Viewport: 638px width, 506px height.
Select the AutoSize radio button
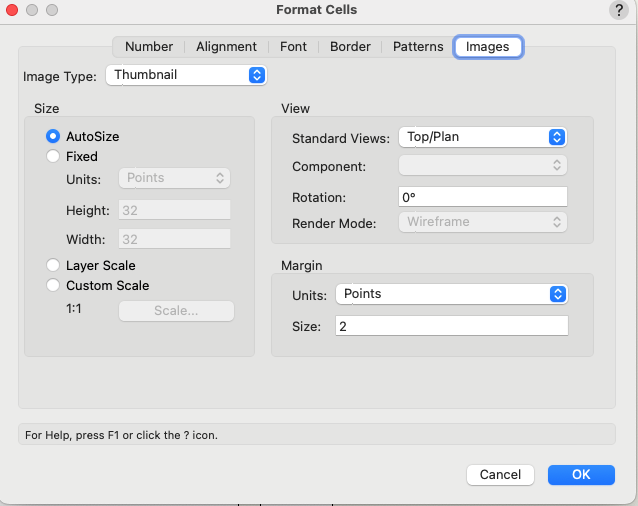54,136
